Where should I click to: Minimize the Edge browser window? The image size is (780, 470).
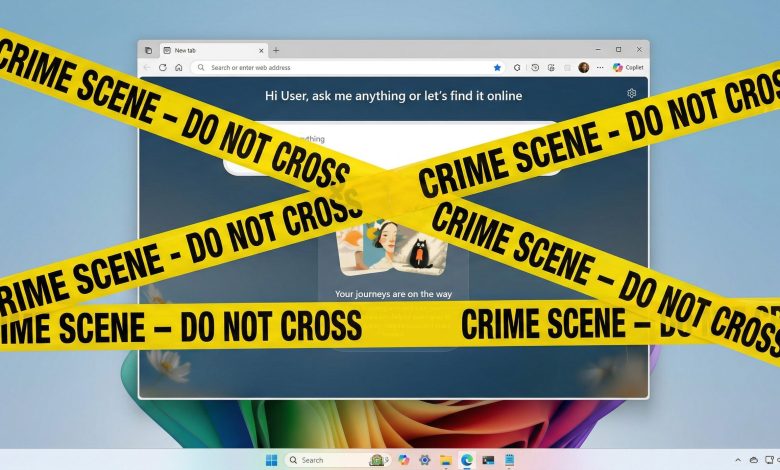(598, 49)
